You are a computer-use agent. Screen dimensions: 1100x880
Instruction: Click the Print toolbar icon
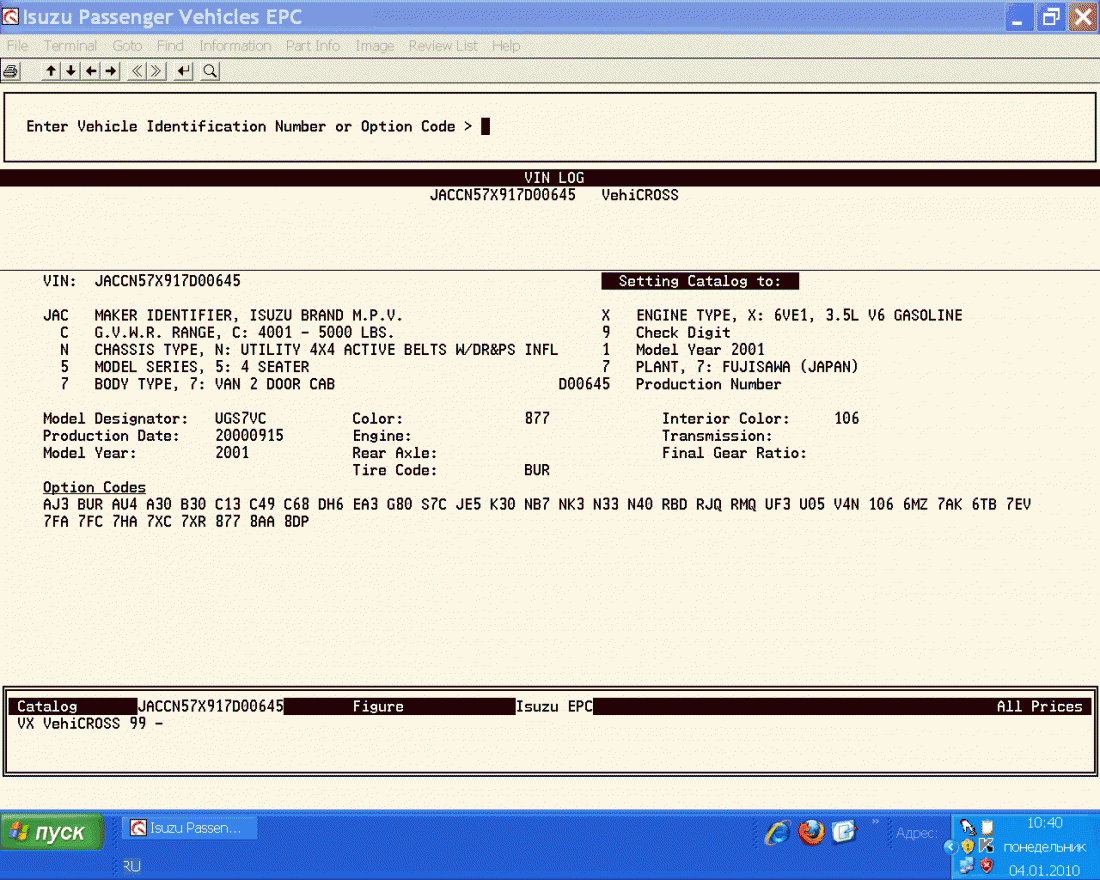point(11,71)
